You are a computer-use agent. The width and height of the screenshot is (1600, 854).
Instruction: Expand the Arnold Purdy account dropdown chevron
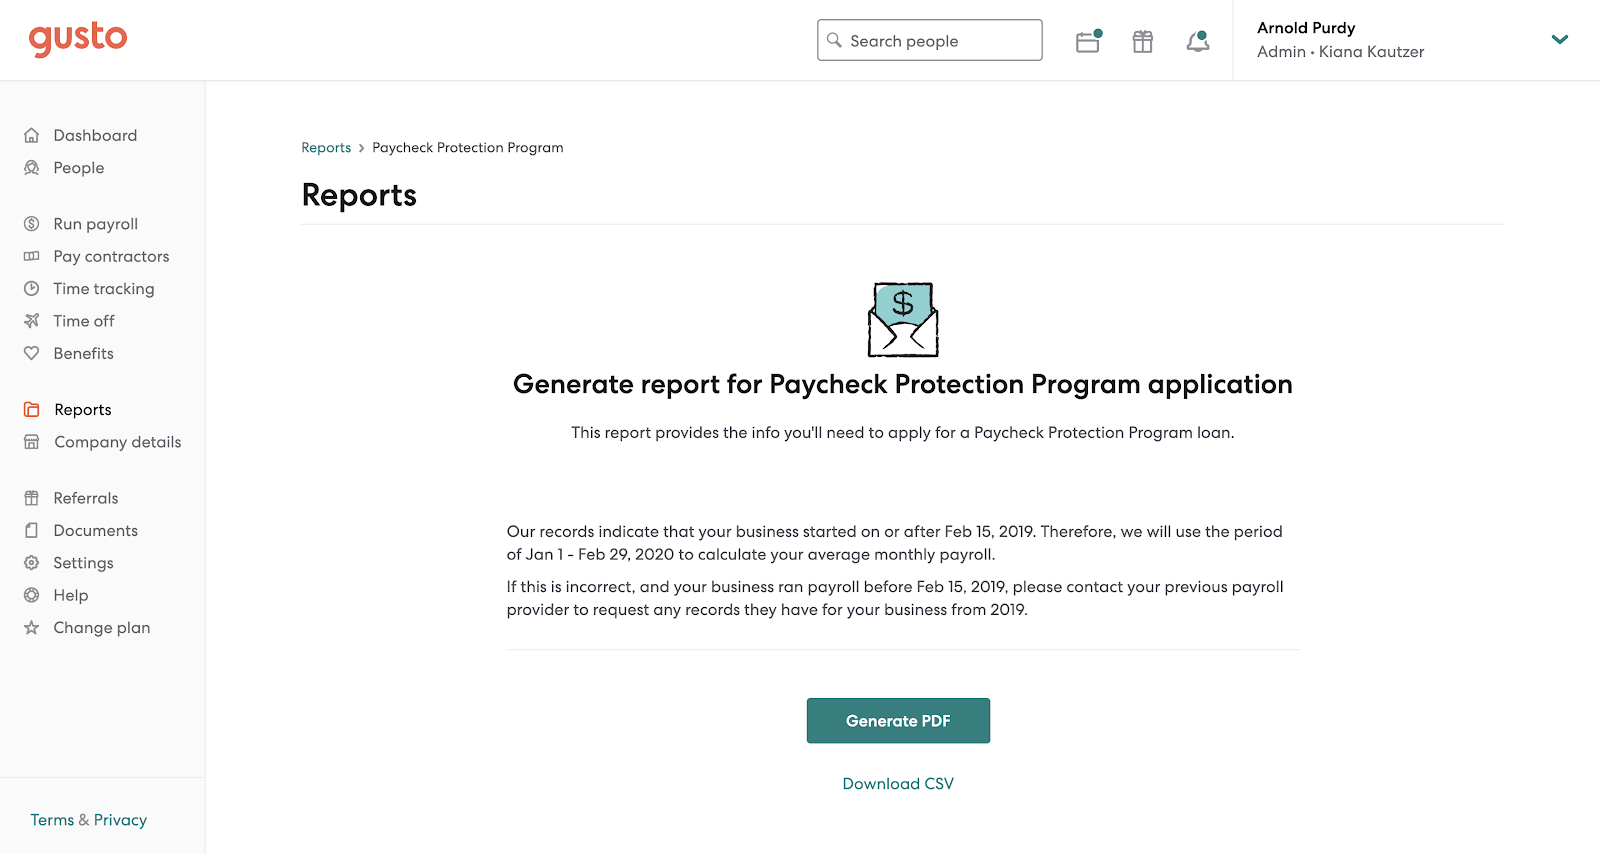[1560, 40]
